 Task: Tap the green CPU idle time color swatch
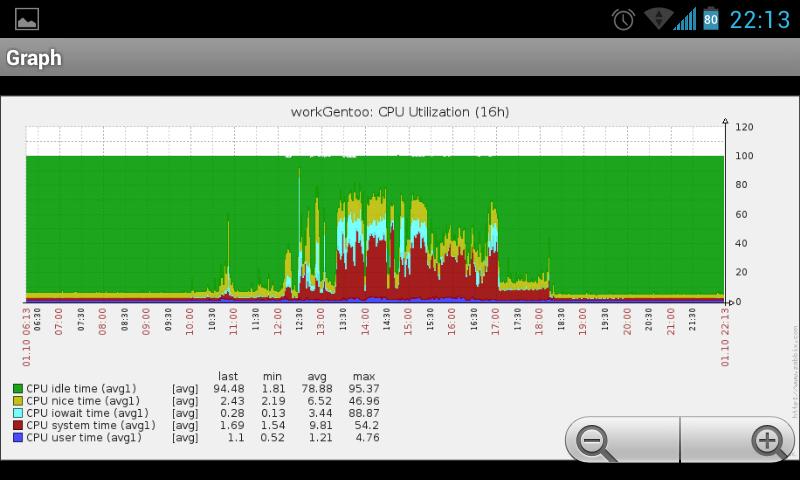(18, 389)
